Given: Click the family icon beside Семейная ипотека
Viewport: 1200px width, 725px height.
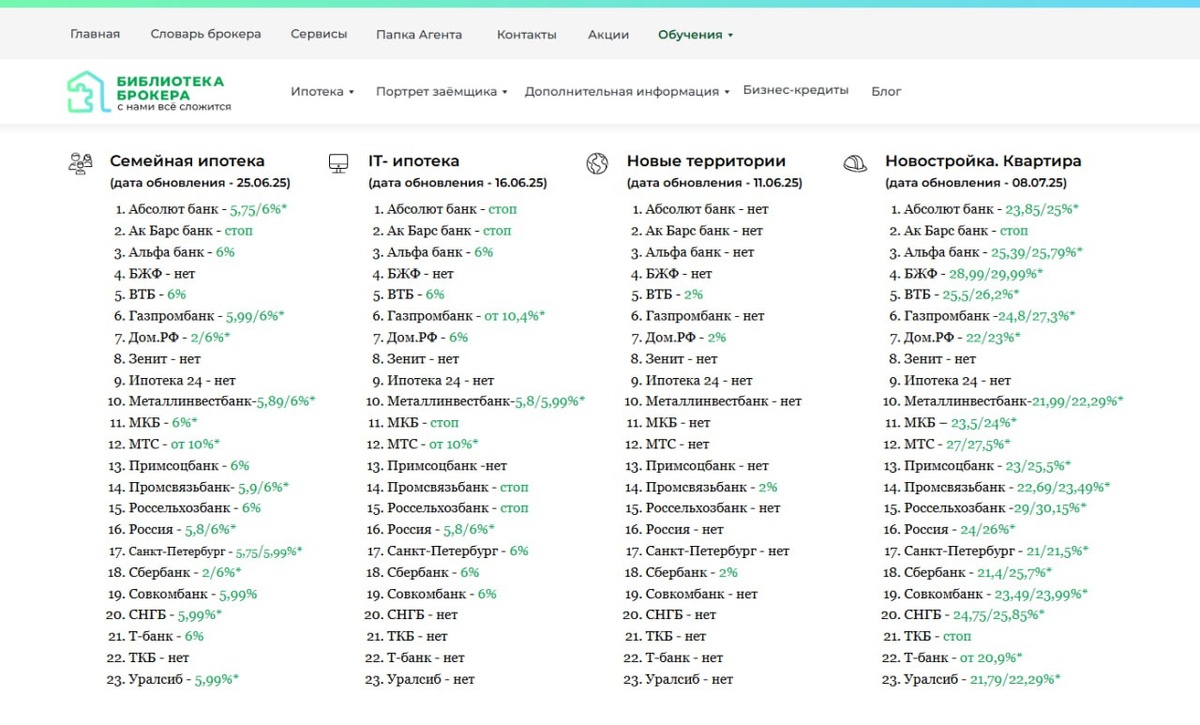Looking at the screenshot, I should (80, 163).
